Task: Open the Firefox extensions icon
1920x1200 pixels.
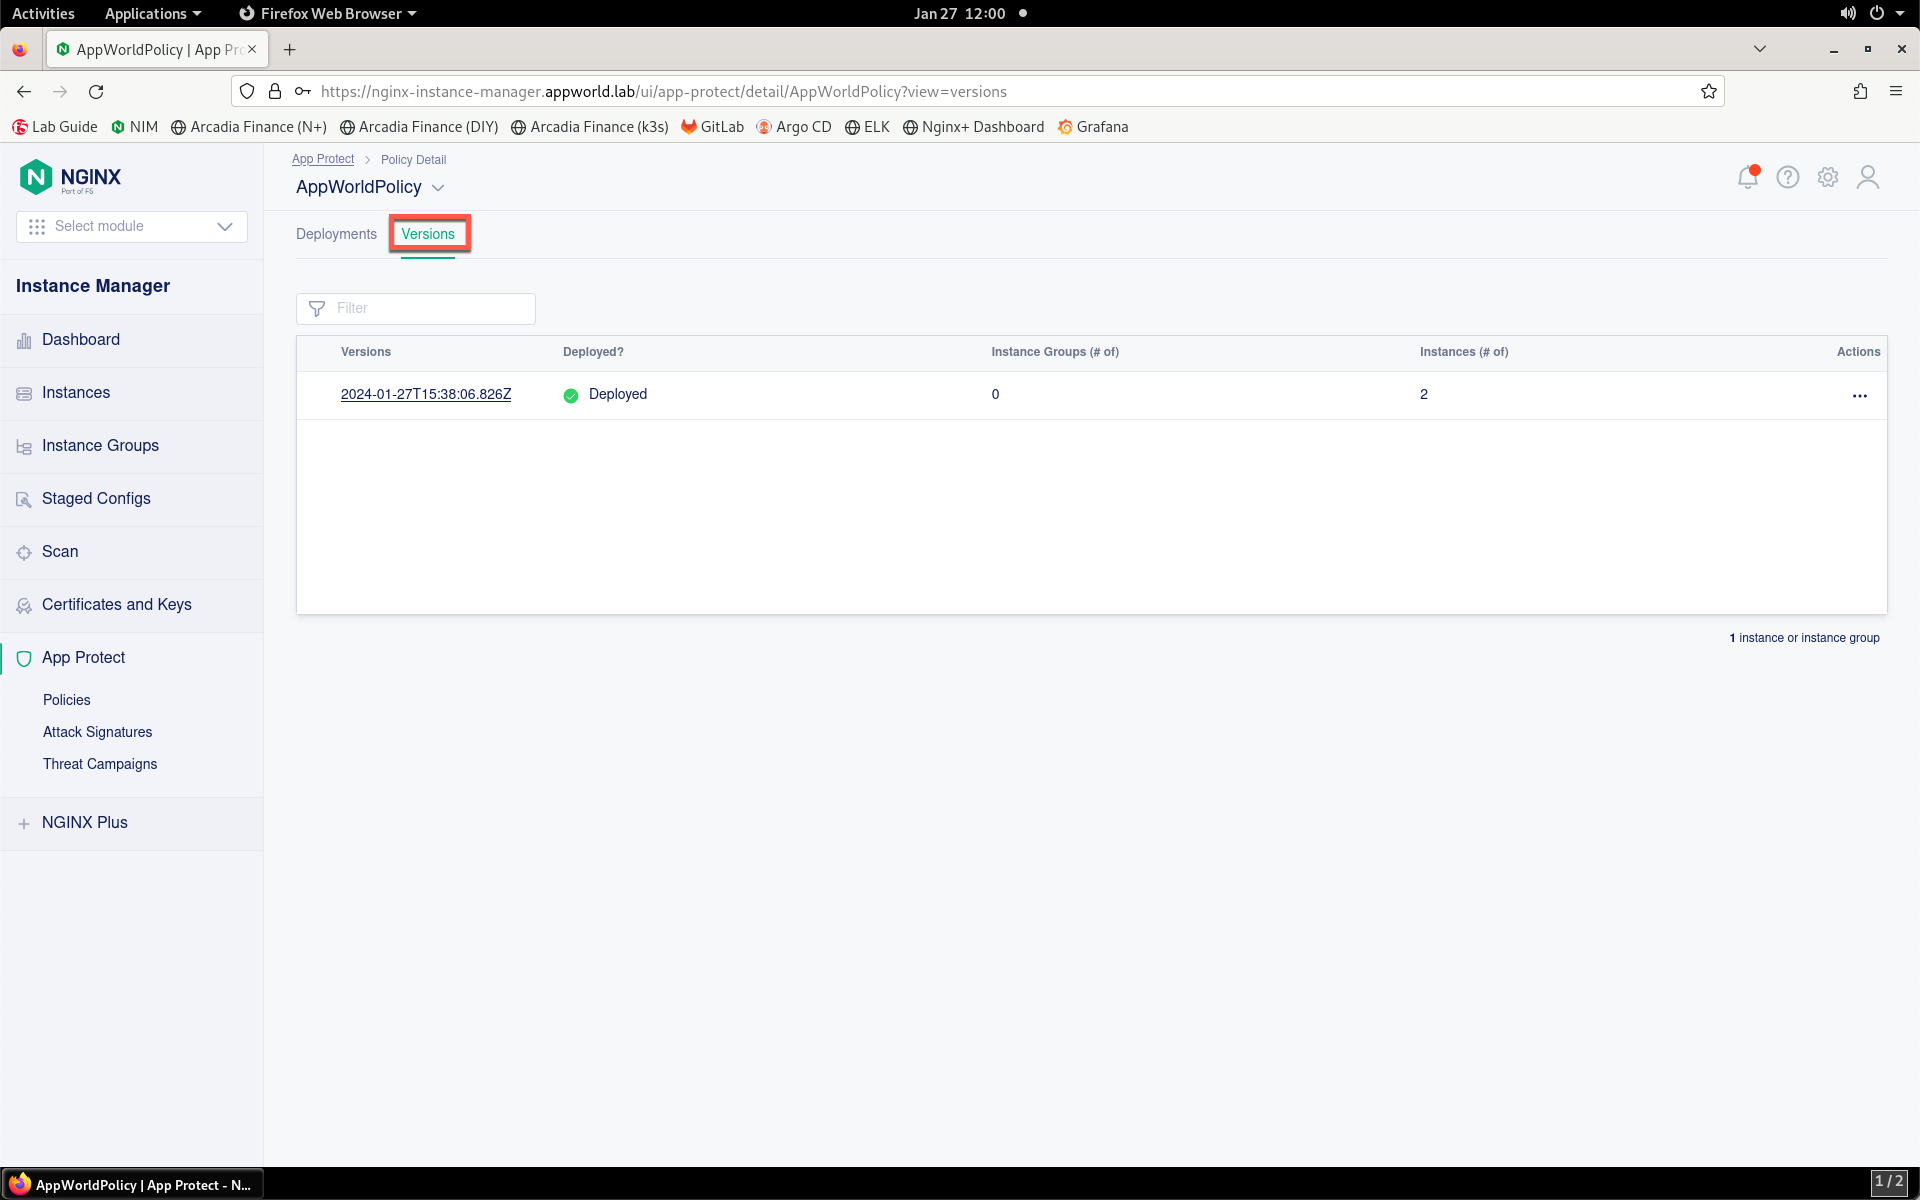Action: point(1860,92)
